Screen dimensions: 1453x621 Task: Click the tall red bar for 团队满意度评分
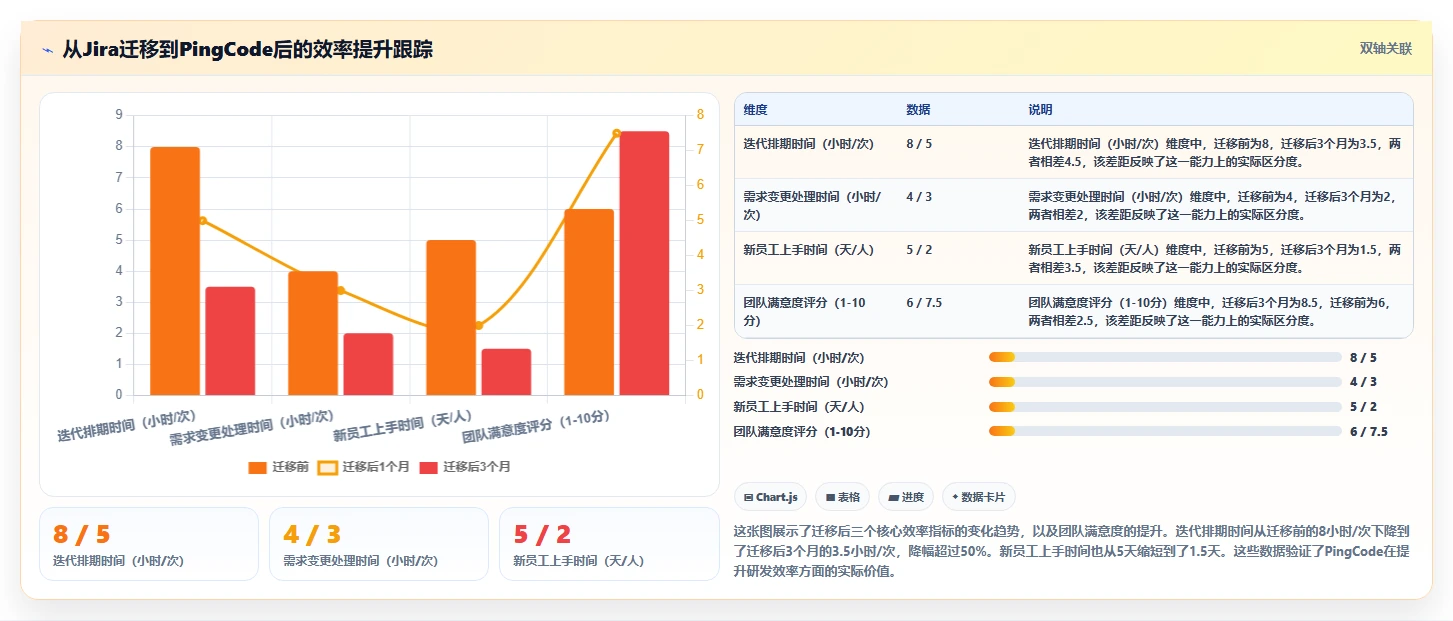pyautogui.click(x=644, y=263)
